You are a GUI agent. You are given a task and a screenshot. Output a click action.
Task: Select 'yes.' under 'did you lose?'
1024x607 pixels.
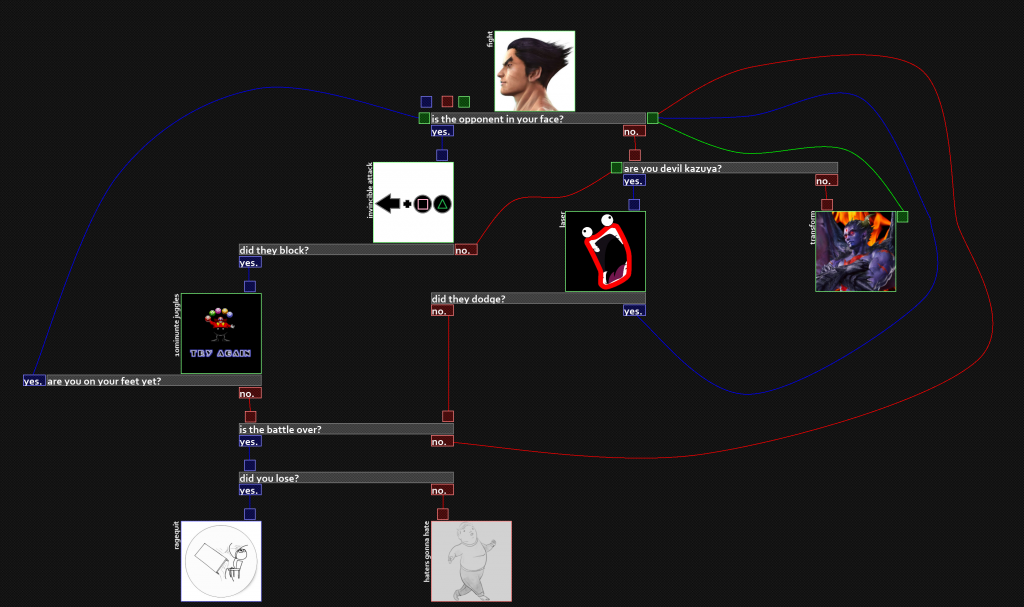pyautogui.click(x=250, y=491)
